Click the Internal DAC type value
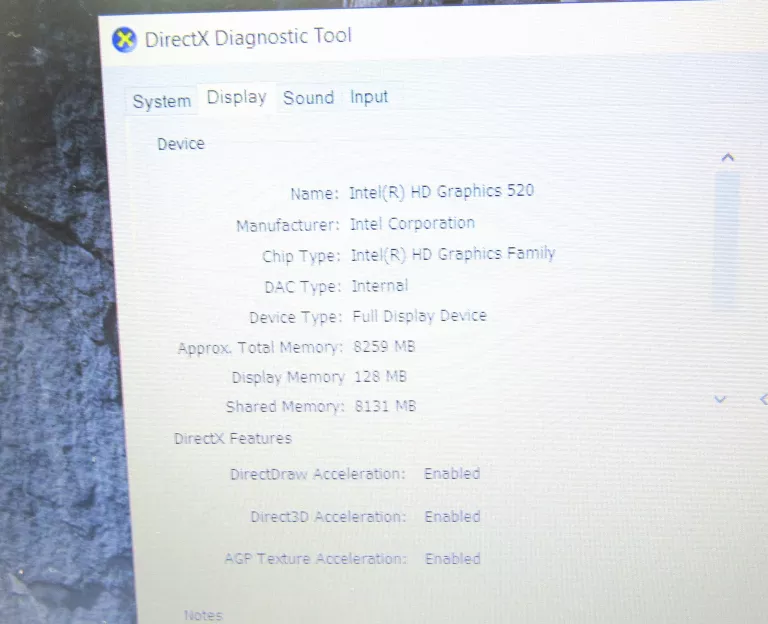The height and width of the screenshot is (624, 768). pyautogui.click(x=380, y=286)
